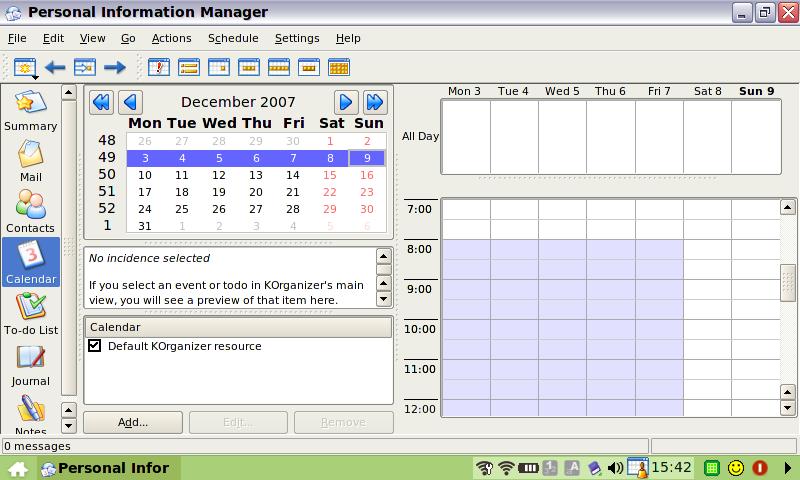This screenshot has height=480, width=800.
Task: Open Journal in the sidebar
Action: [x=30, y=364]
